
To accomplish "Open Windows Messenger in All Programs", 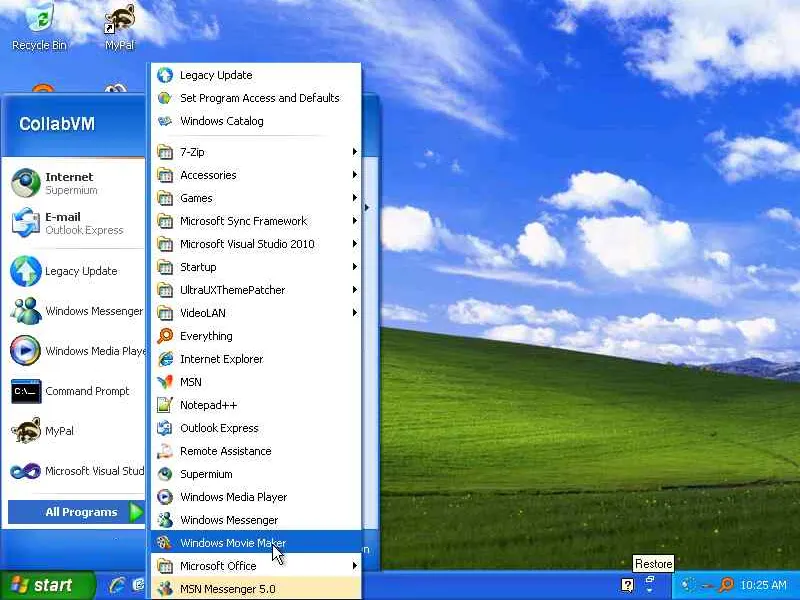I will 256,520.
